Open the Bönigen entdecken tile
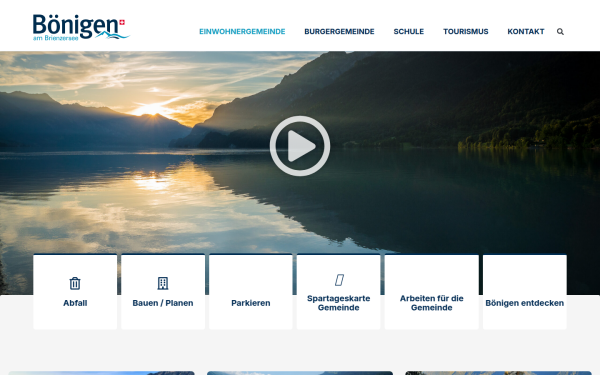Screen dimensions: 600x375 pyautogui.click(x=525, y=292)
